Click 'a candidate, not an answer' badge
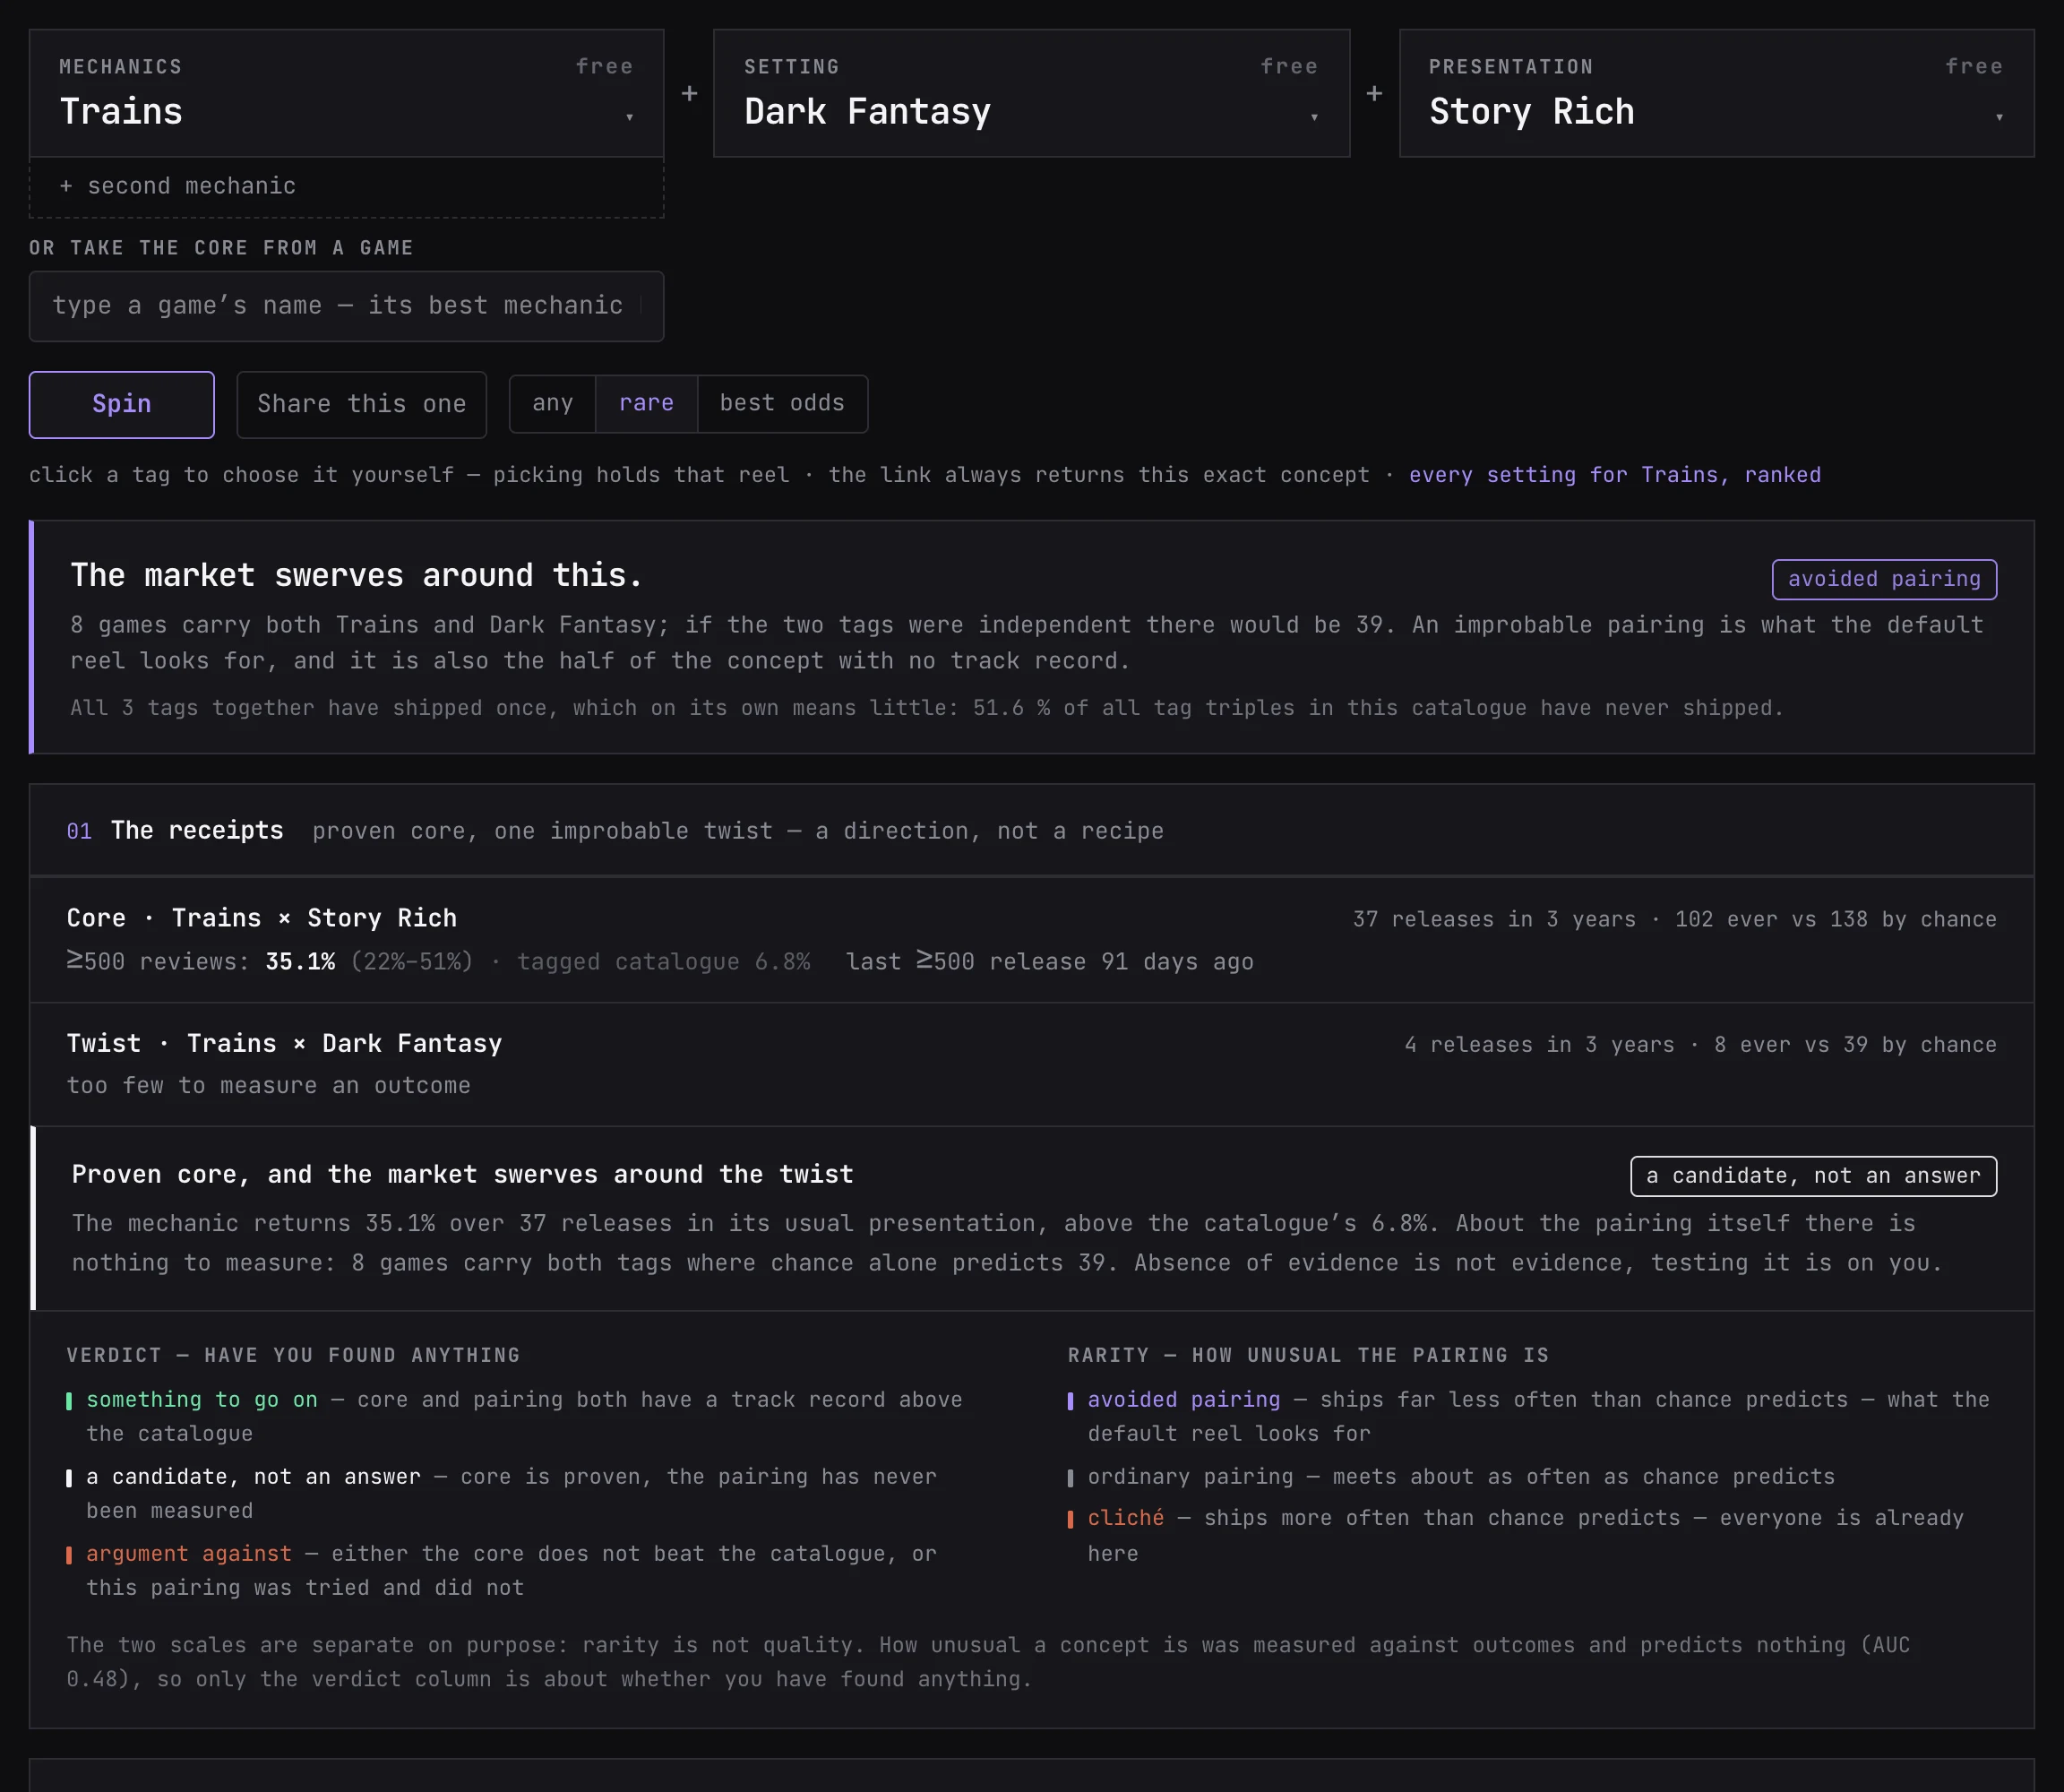2064x1792 pixels. point(1813,1176)
